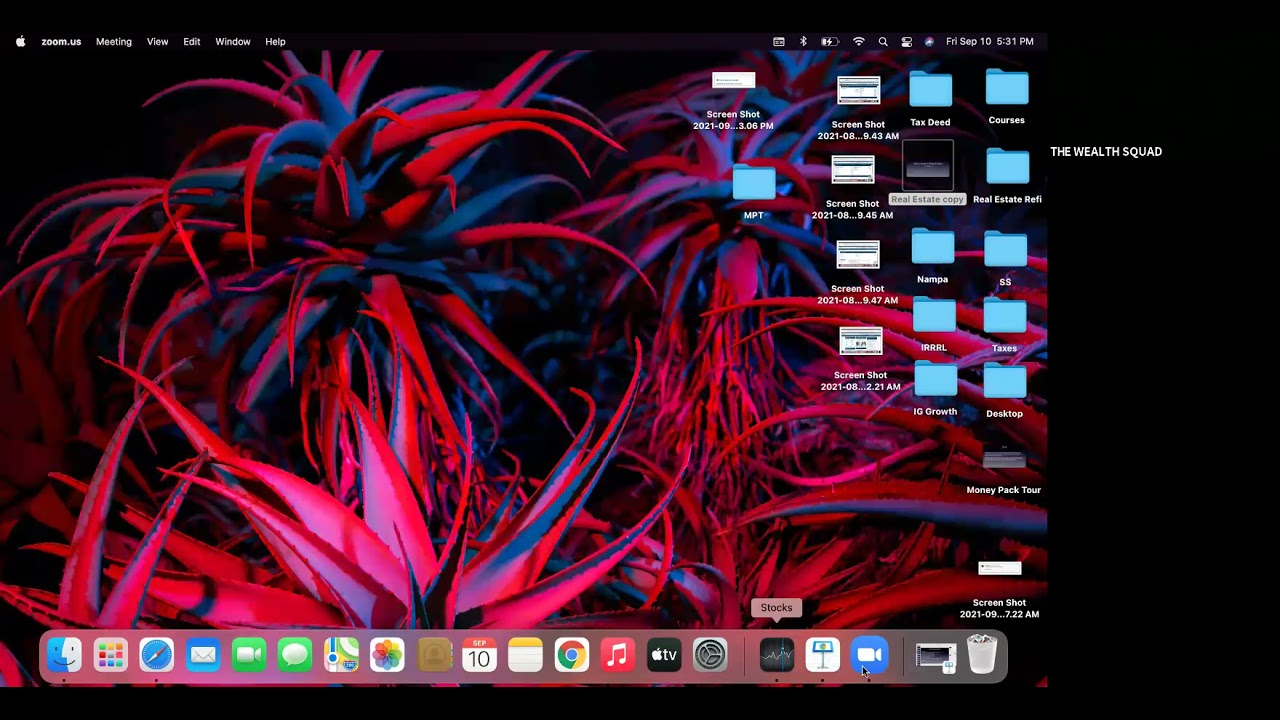Select the Real Estate copy file

[927, 172]
